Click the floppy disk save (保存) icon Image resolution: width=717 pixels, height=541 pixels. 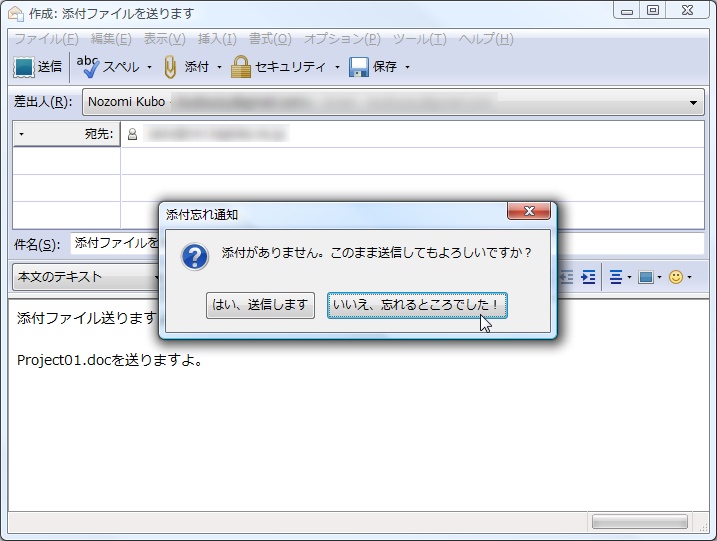pos(358,67)
